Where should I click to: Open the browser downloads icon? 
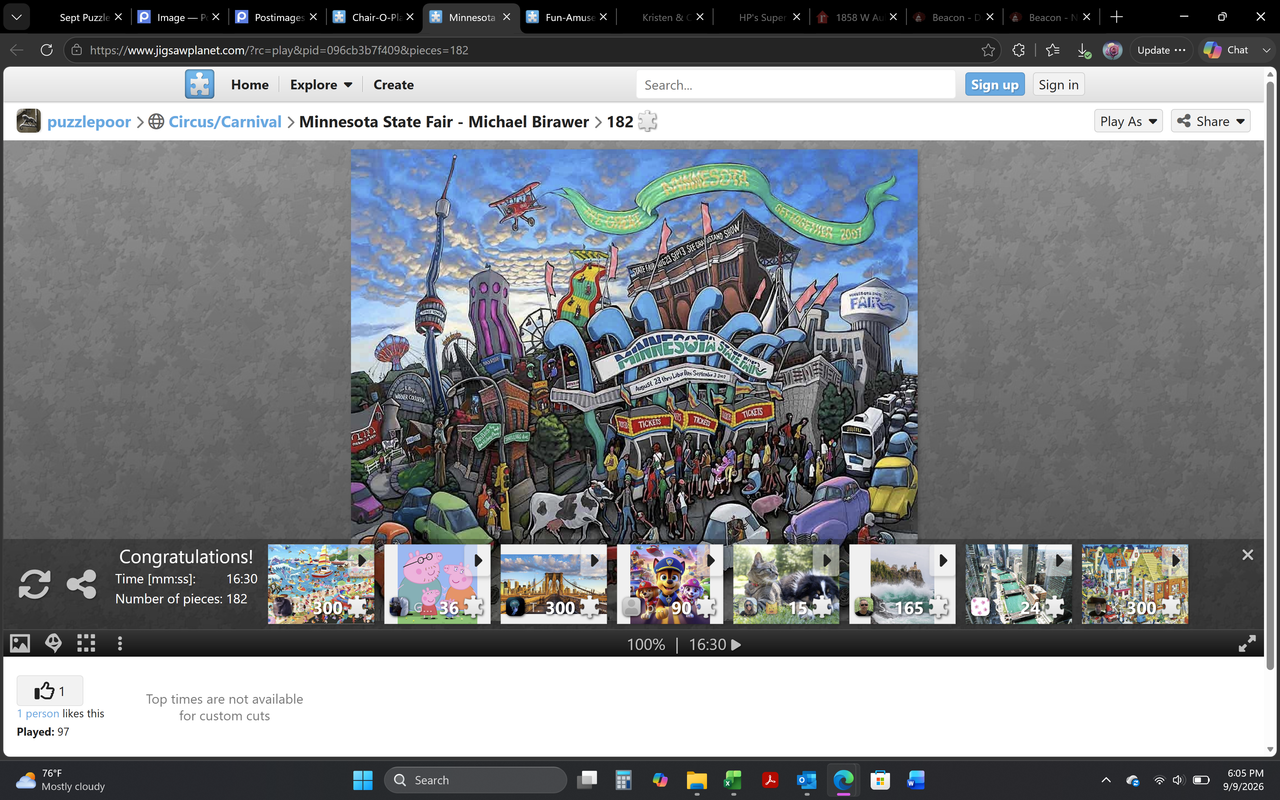1083,50
